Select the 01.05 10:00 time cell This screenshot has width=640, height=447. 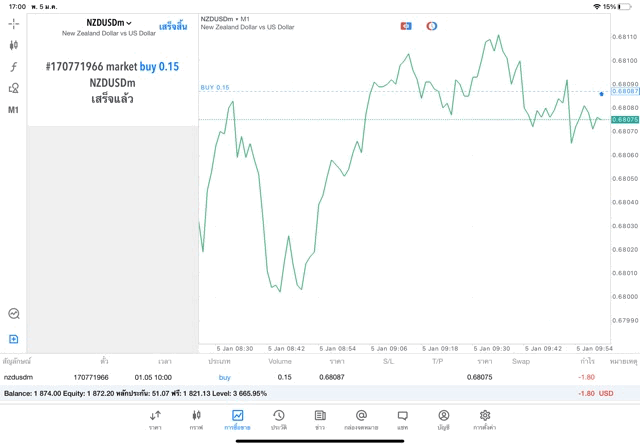(x=153, y=377)
